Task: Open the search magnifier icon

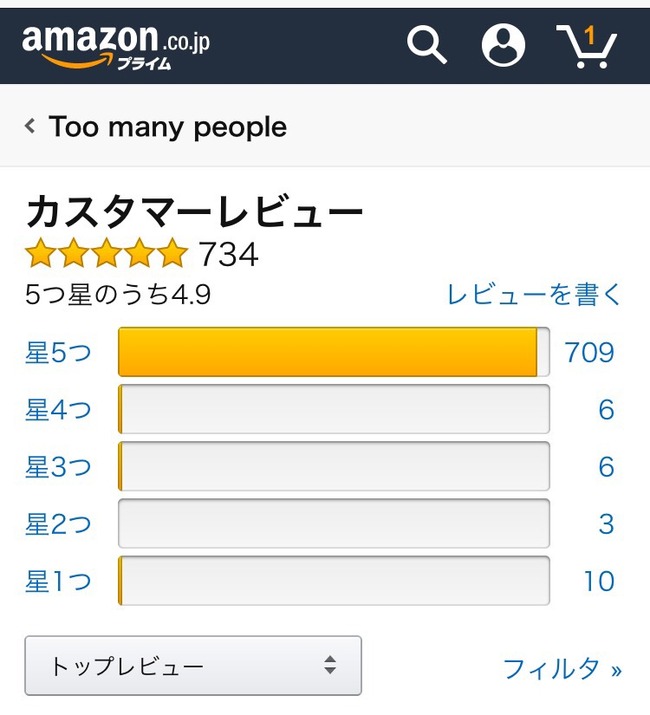Action: 426,44
